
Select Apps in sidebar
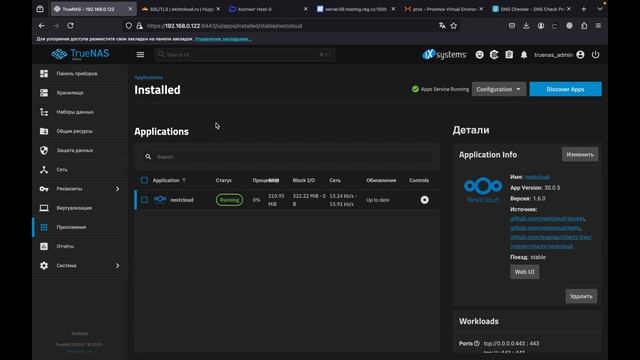pos(80,227)
